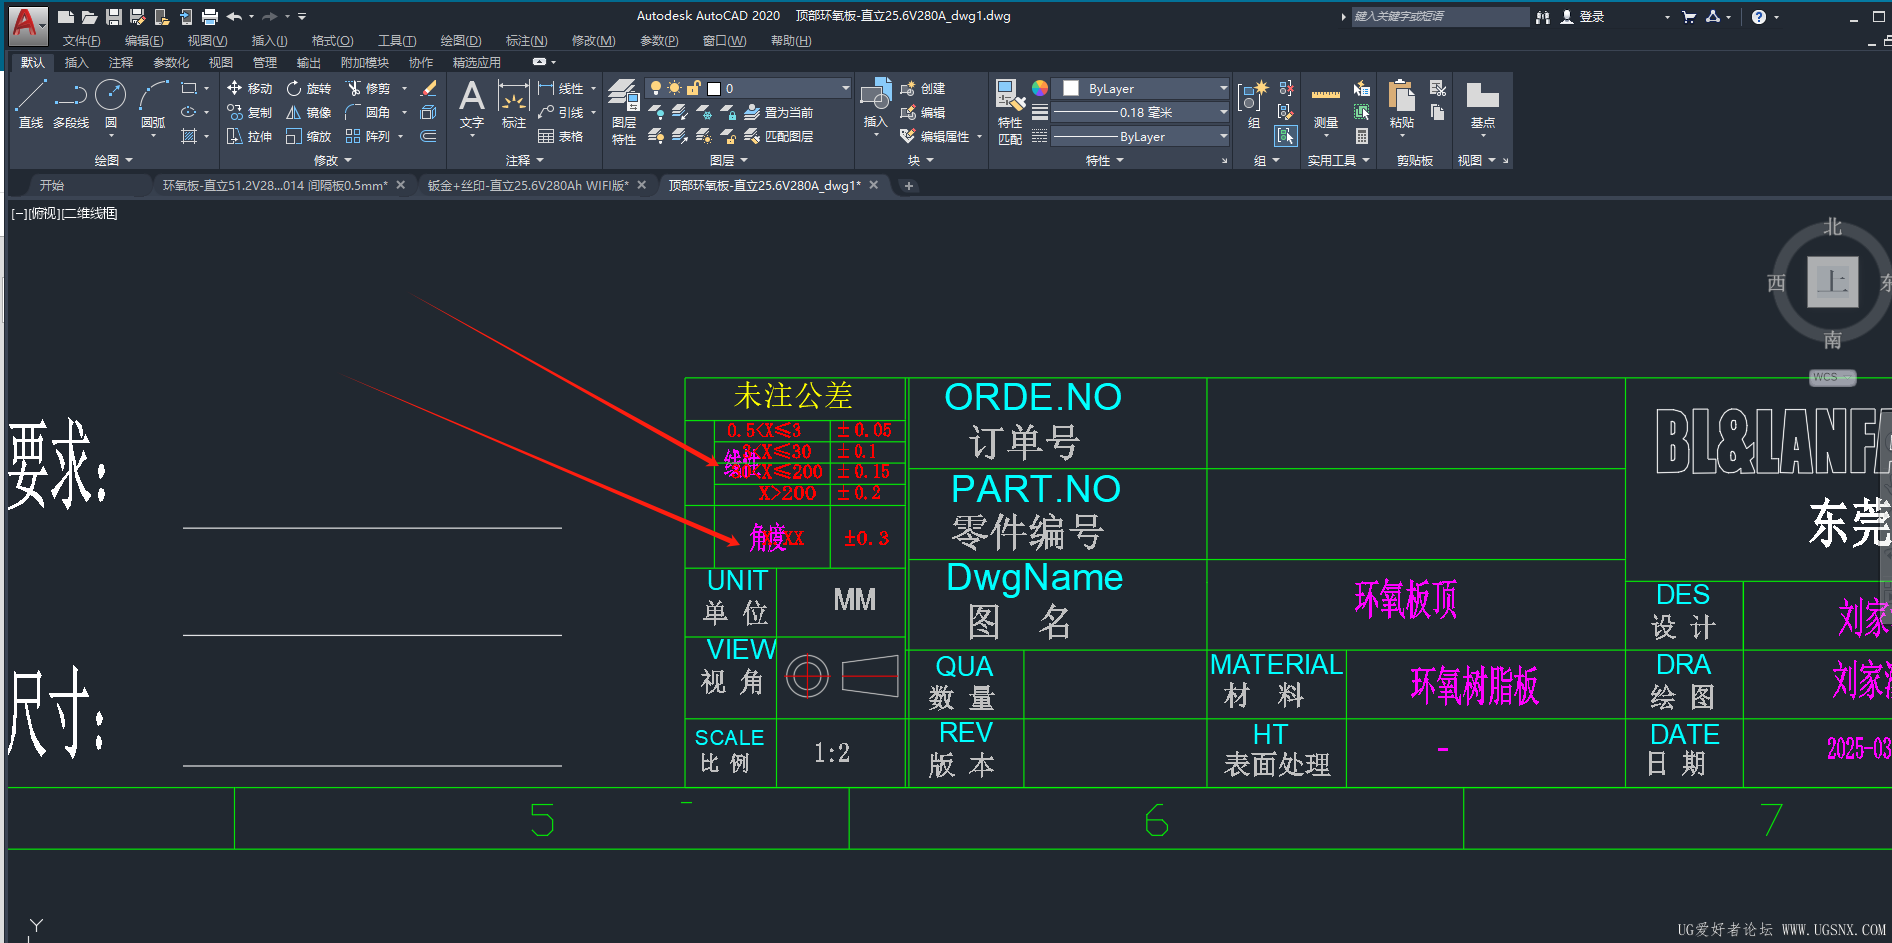The width and height of the screenshot is (1892, 943).
Task: Open the 文件(F) menu
Action: pos(81,41)
